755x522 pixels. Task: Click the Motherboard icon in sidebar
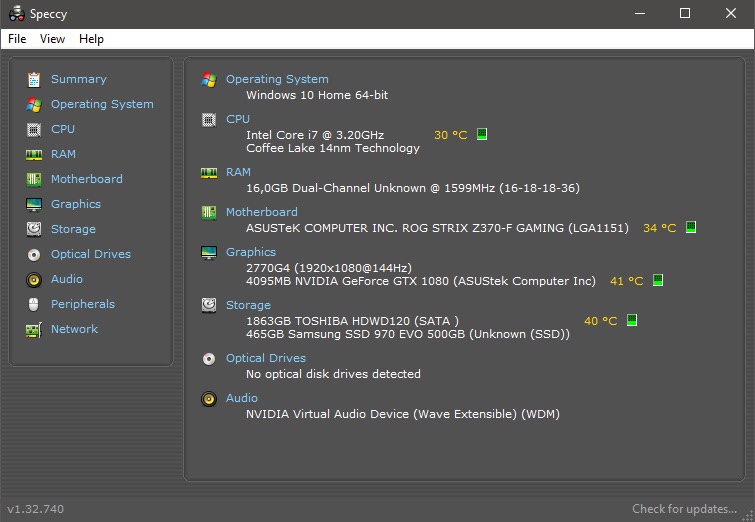(x=34, y=179)
